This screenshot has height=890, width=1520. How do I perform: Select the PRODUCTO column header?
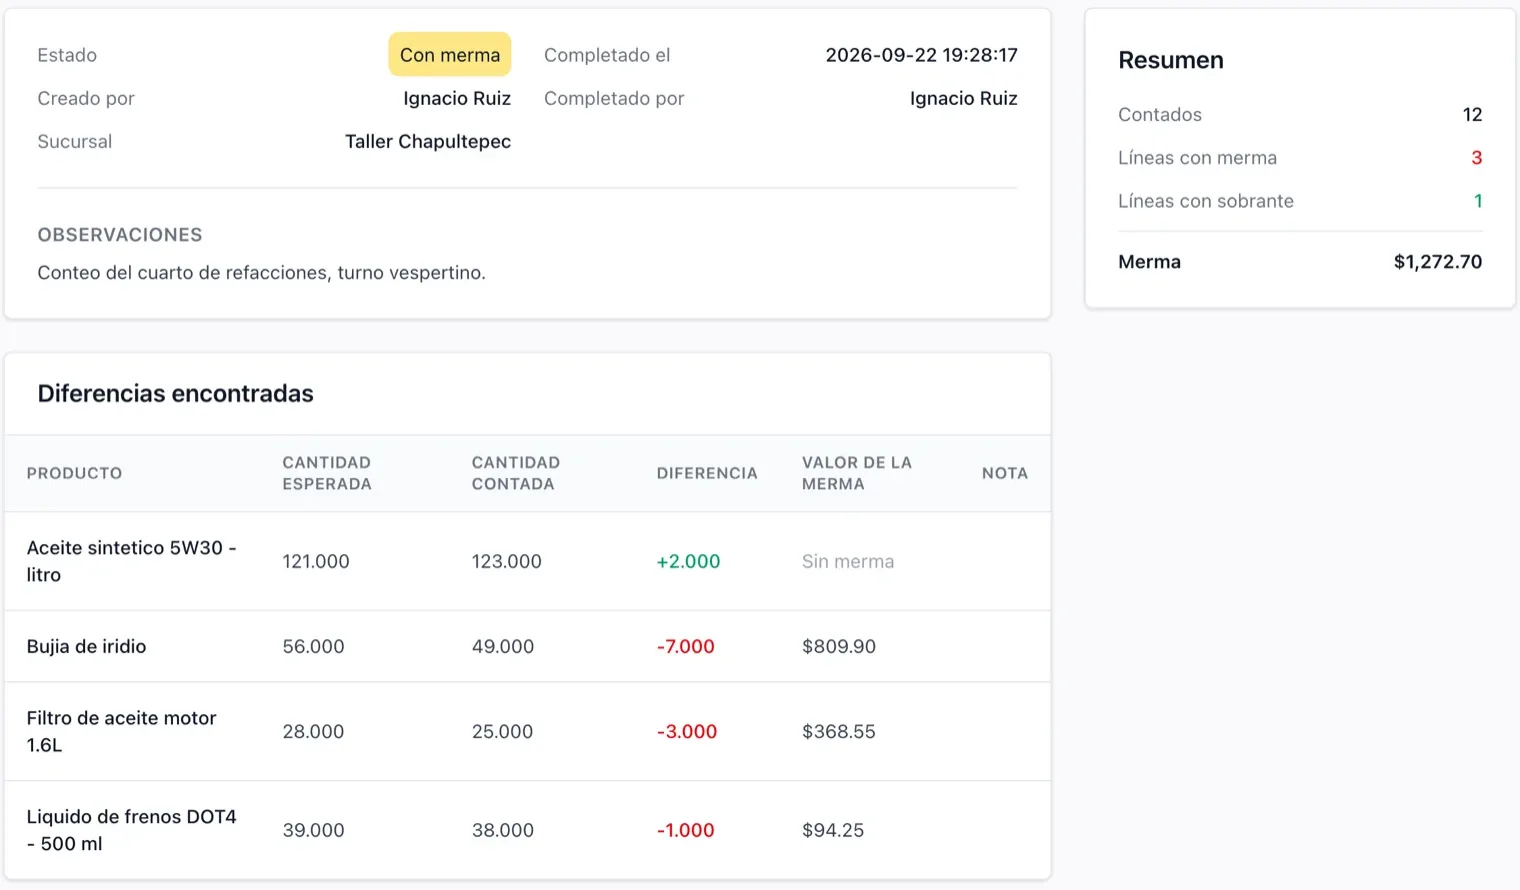74,473
